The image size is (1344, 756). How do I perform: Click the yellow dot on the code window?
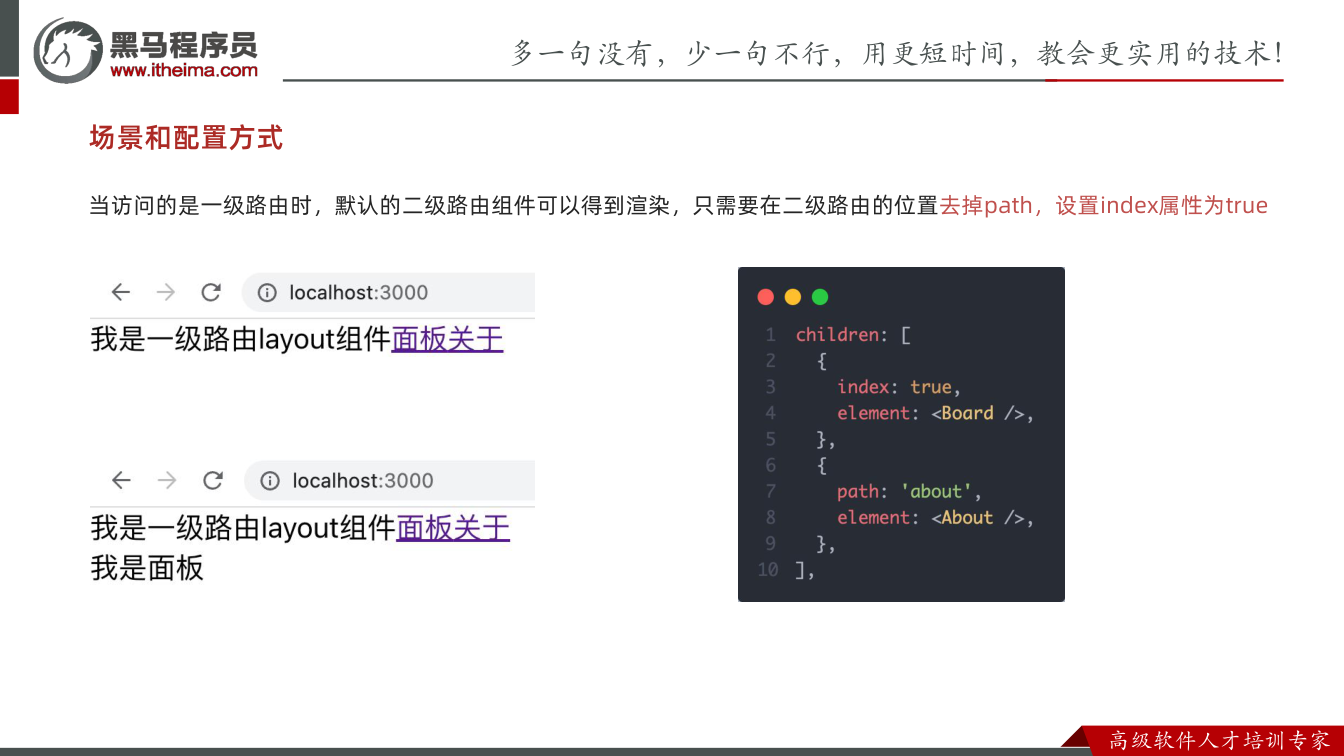793,297
